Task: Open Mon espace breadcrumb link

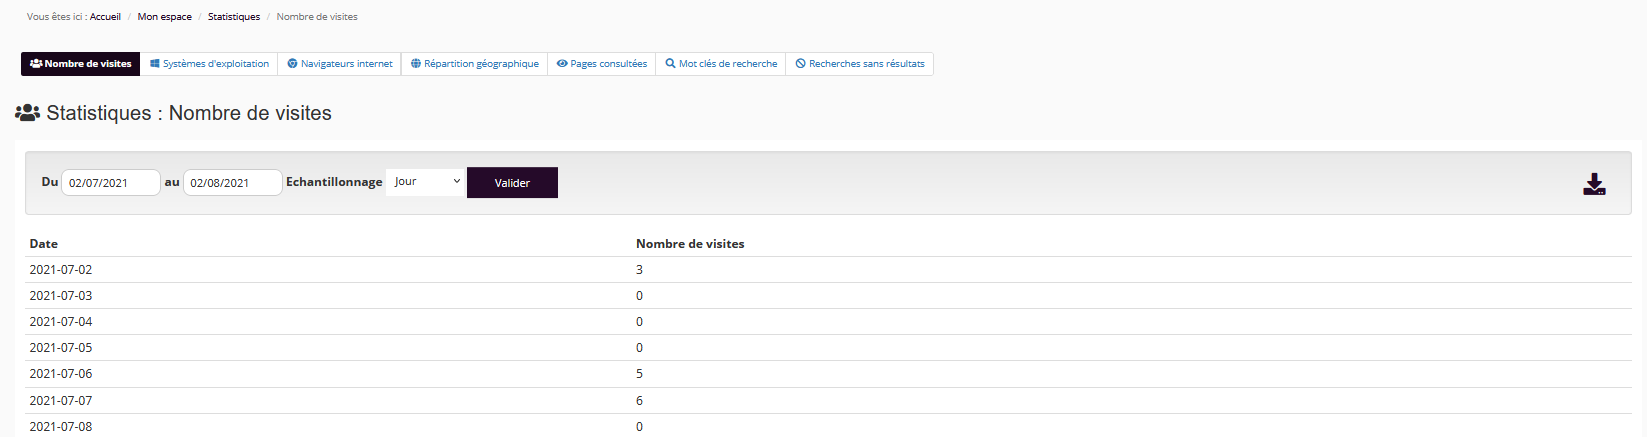Action: coord(164,17)
